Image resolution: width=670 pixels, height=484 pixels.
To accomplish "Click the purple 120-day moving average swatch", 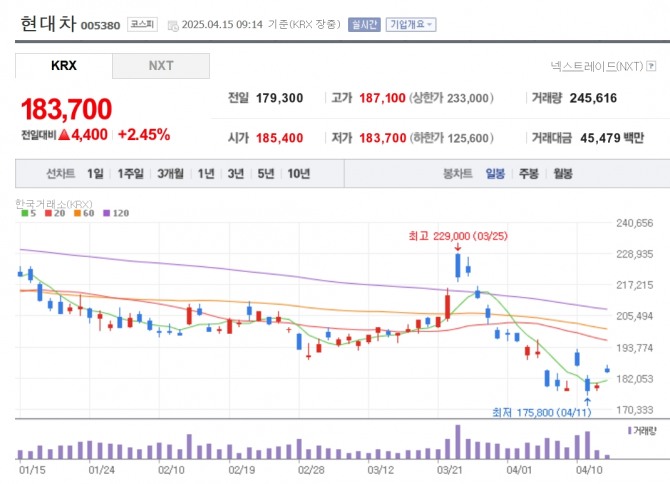I will click(x=106, y=213).
